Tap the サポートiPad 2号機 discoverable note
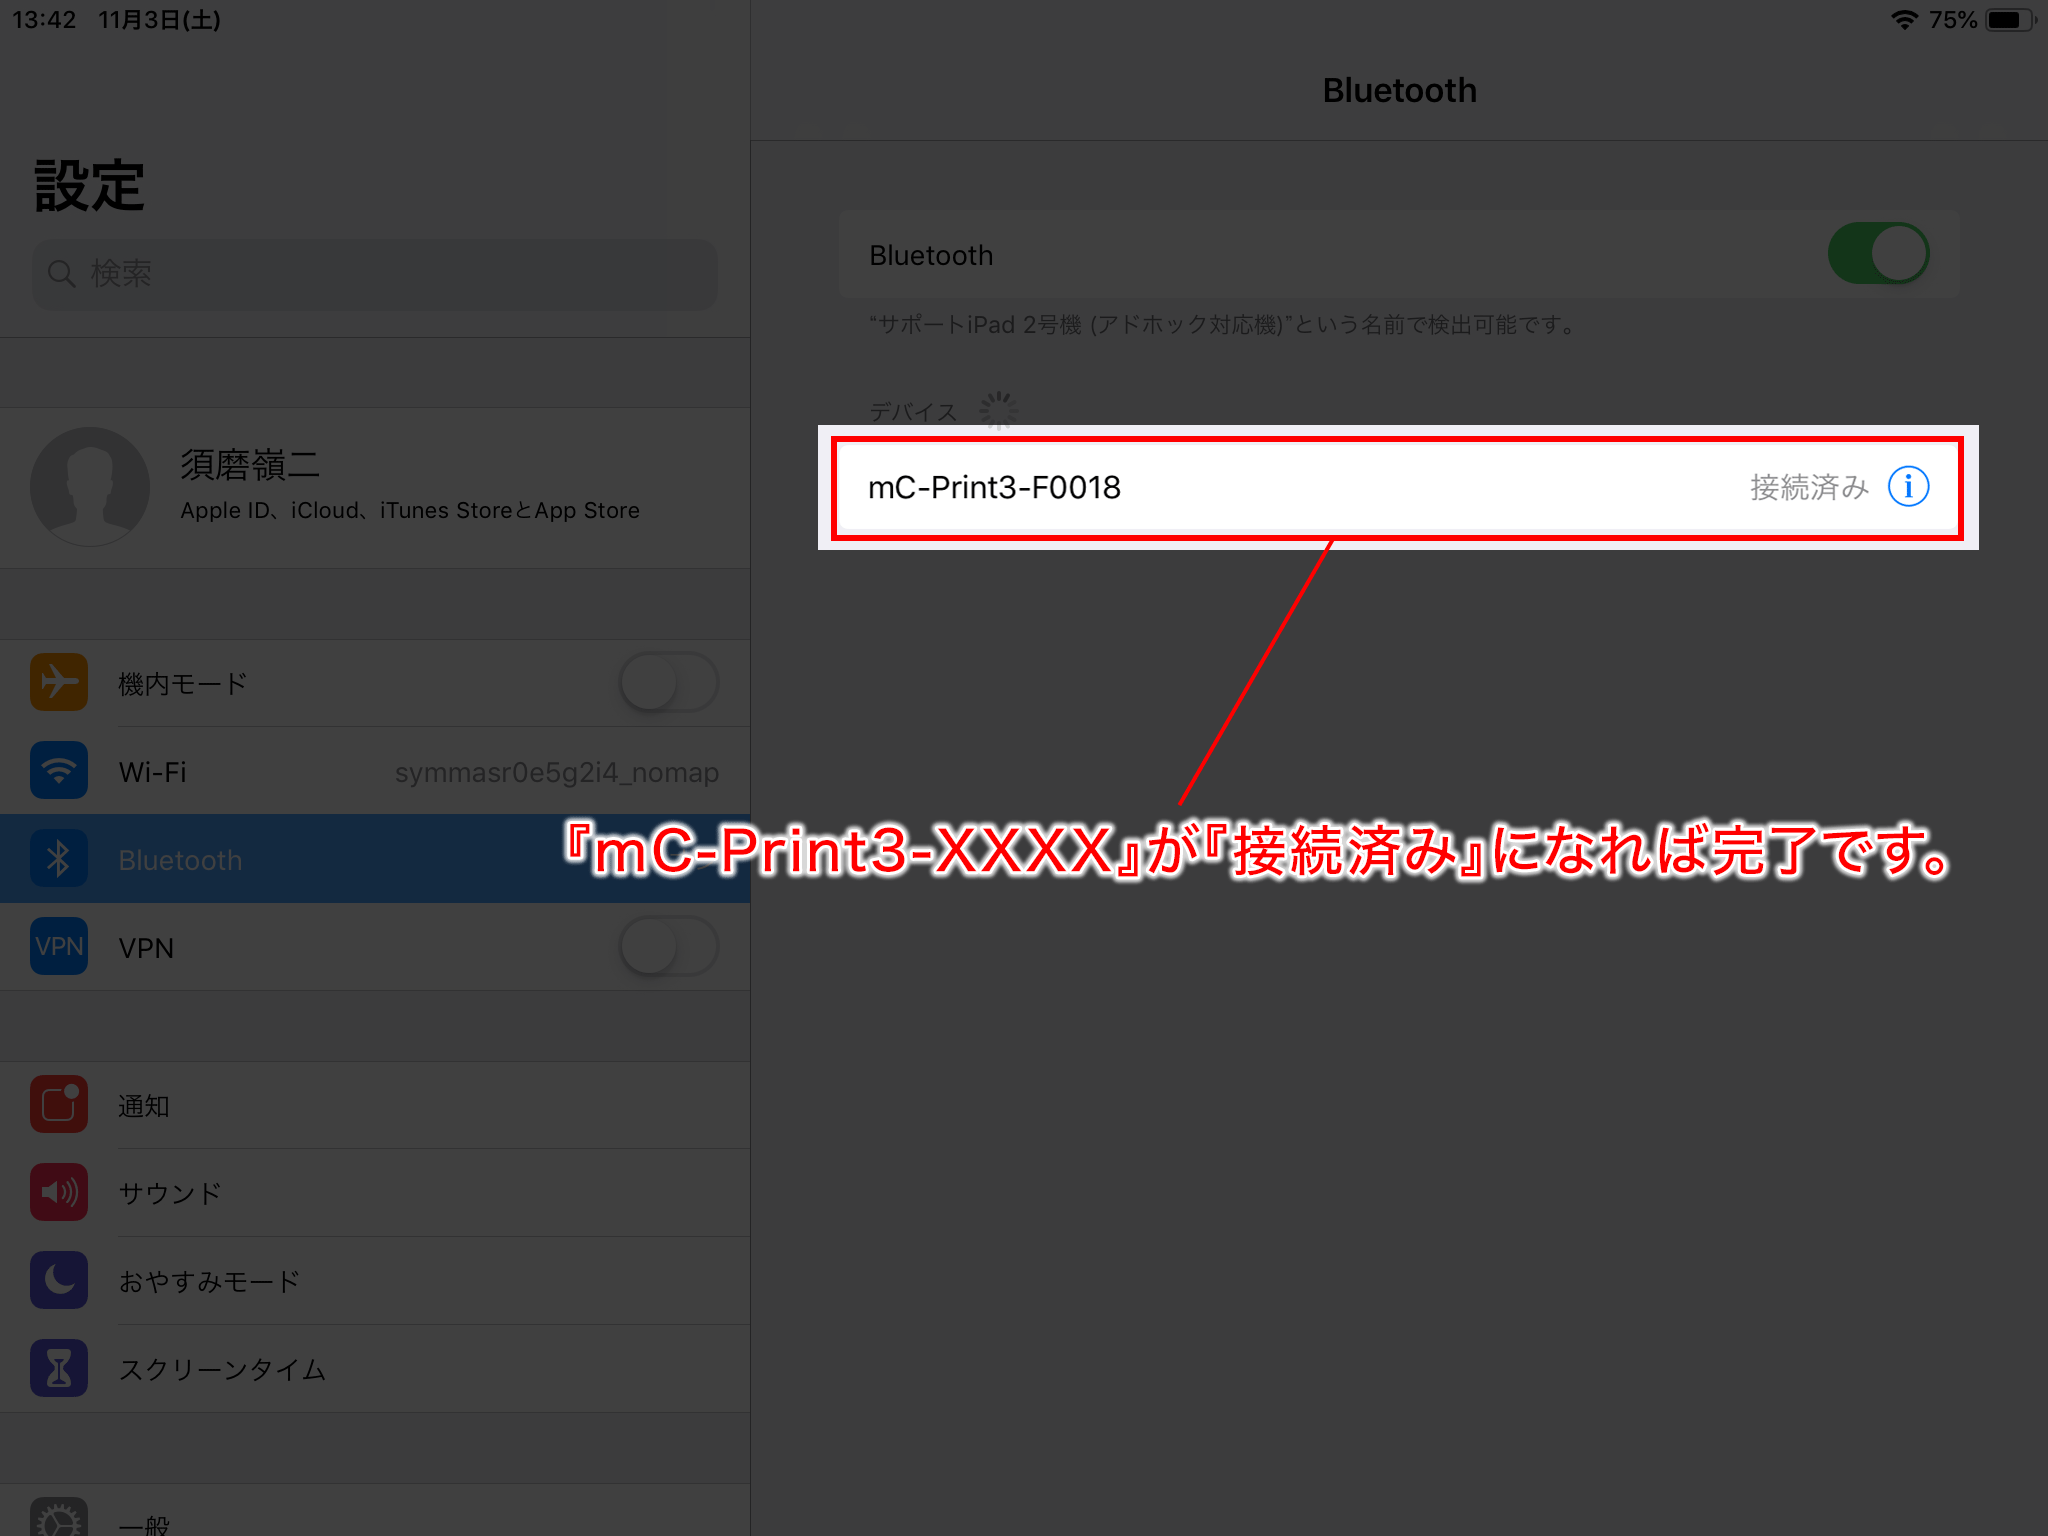Screen dimensions: 2048x1536 [x=1224, y=324]
